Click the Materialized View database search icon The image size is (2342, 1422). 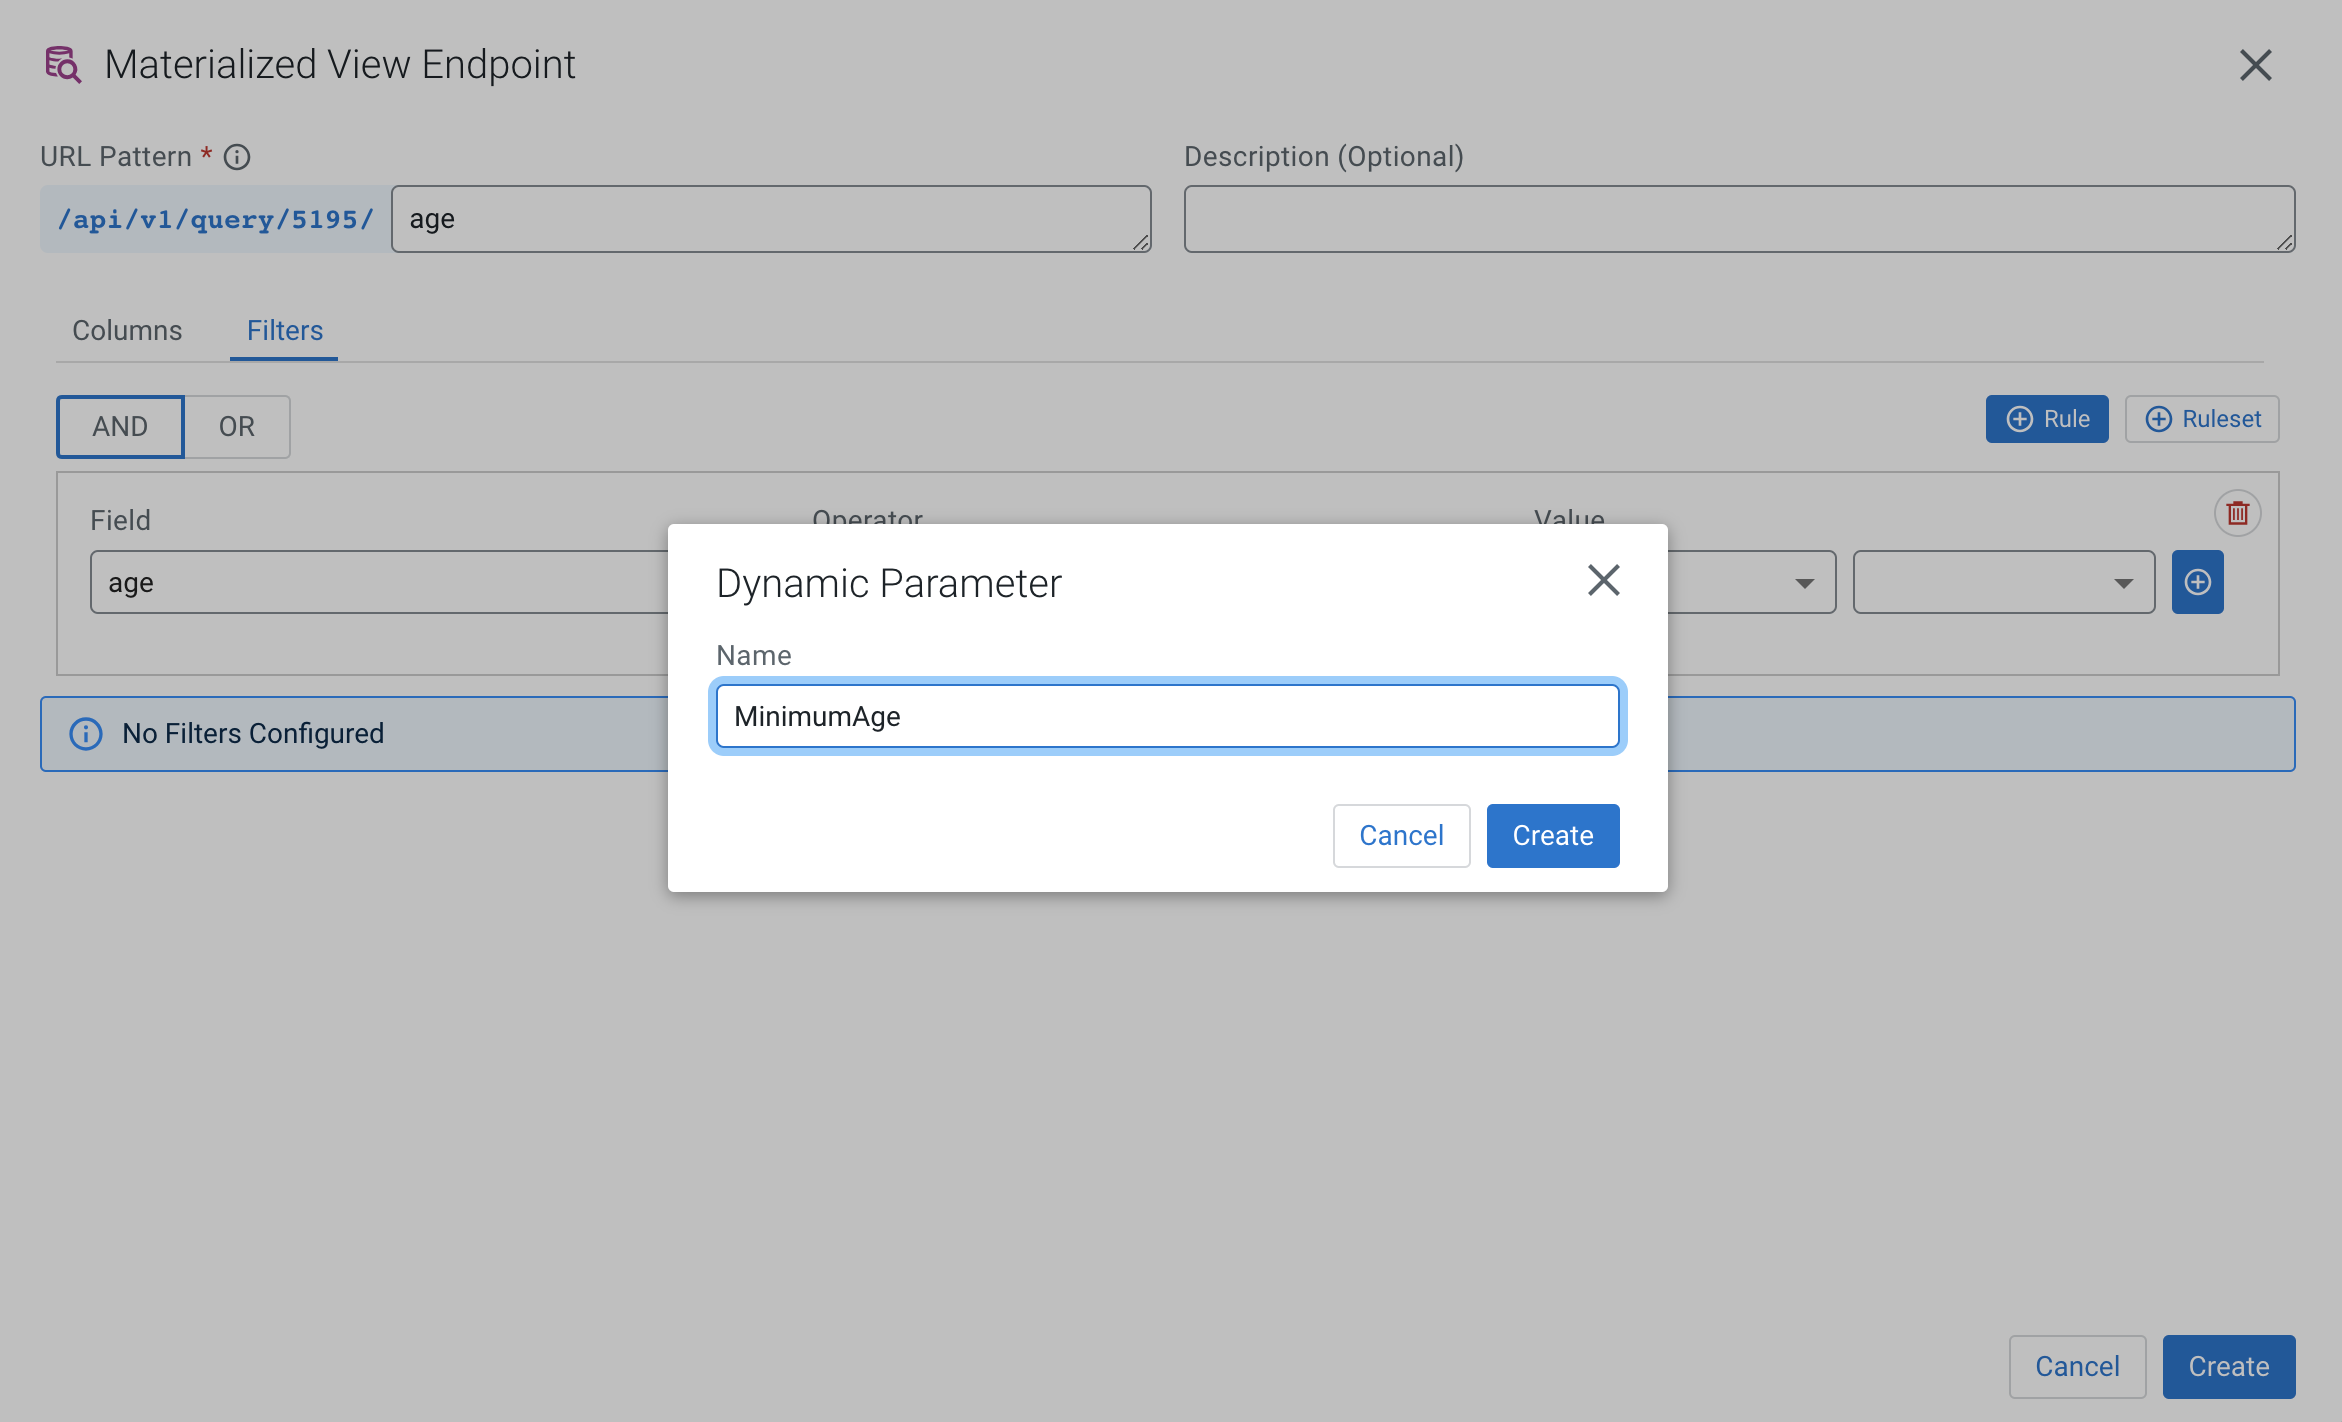[x=63, y=65]
